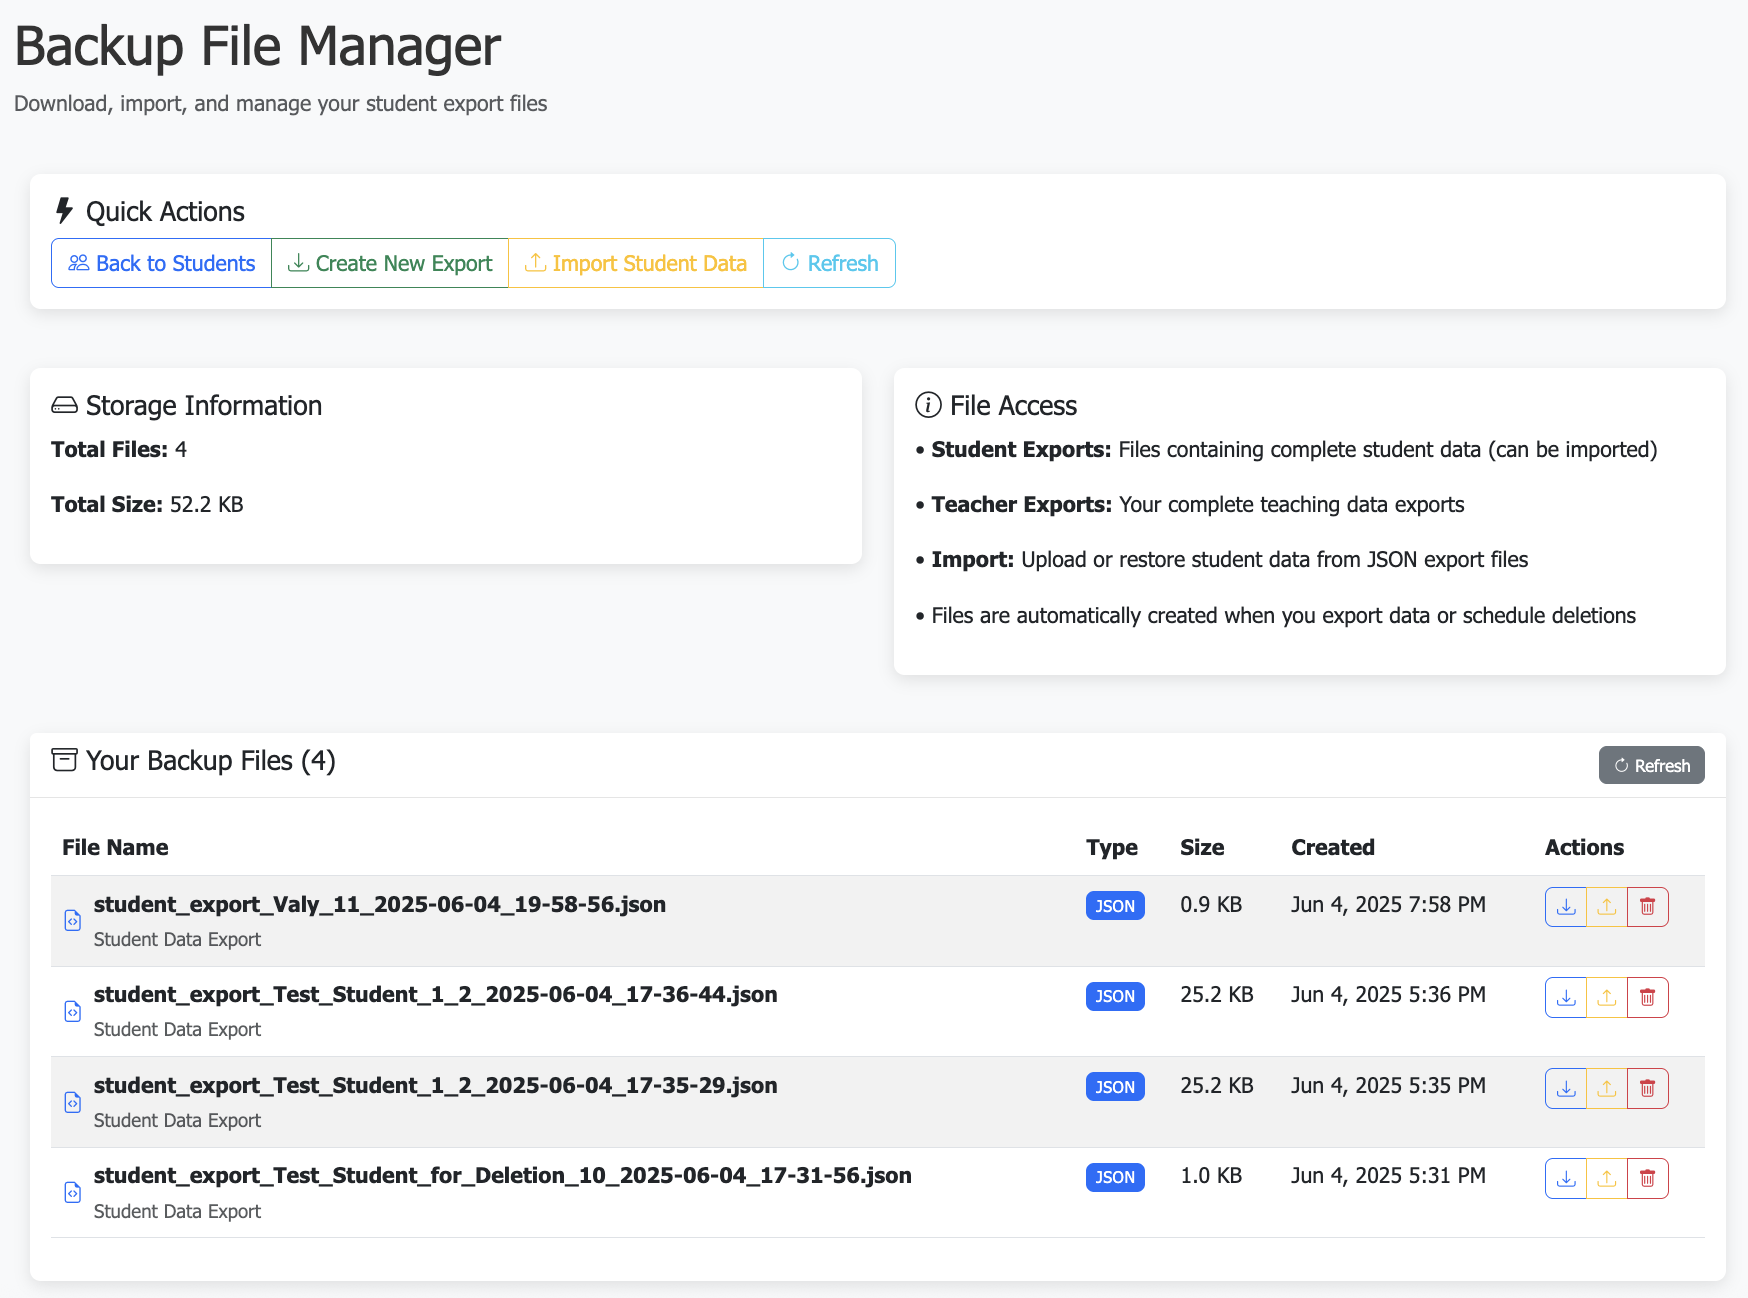Download the Test Student for Deletion export
Image resolution: width=1748 pixels, height=1298 pixels.
[x=1566, y=1178]
